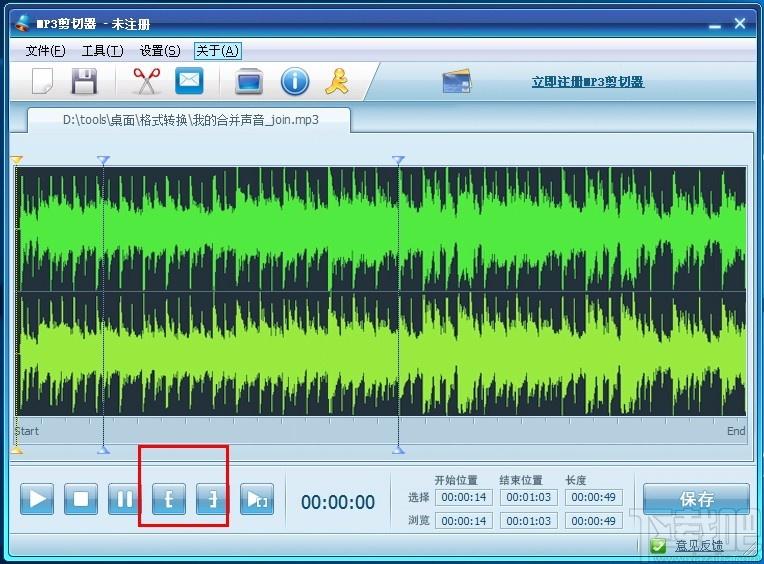764x564 pixels.
Task: Click the bottom blue selection end marker
Action: pos(398,450)
